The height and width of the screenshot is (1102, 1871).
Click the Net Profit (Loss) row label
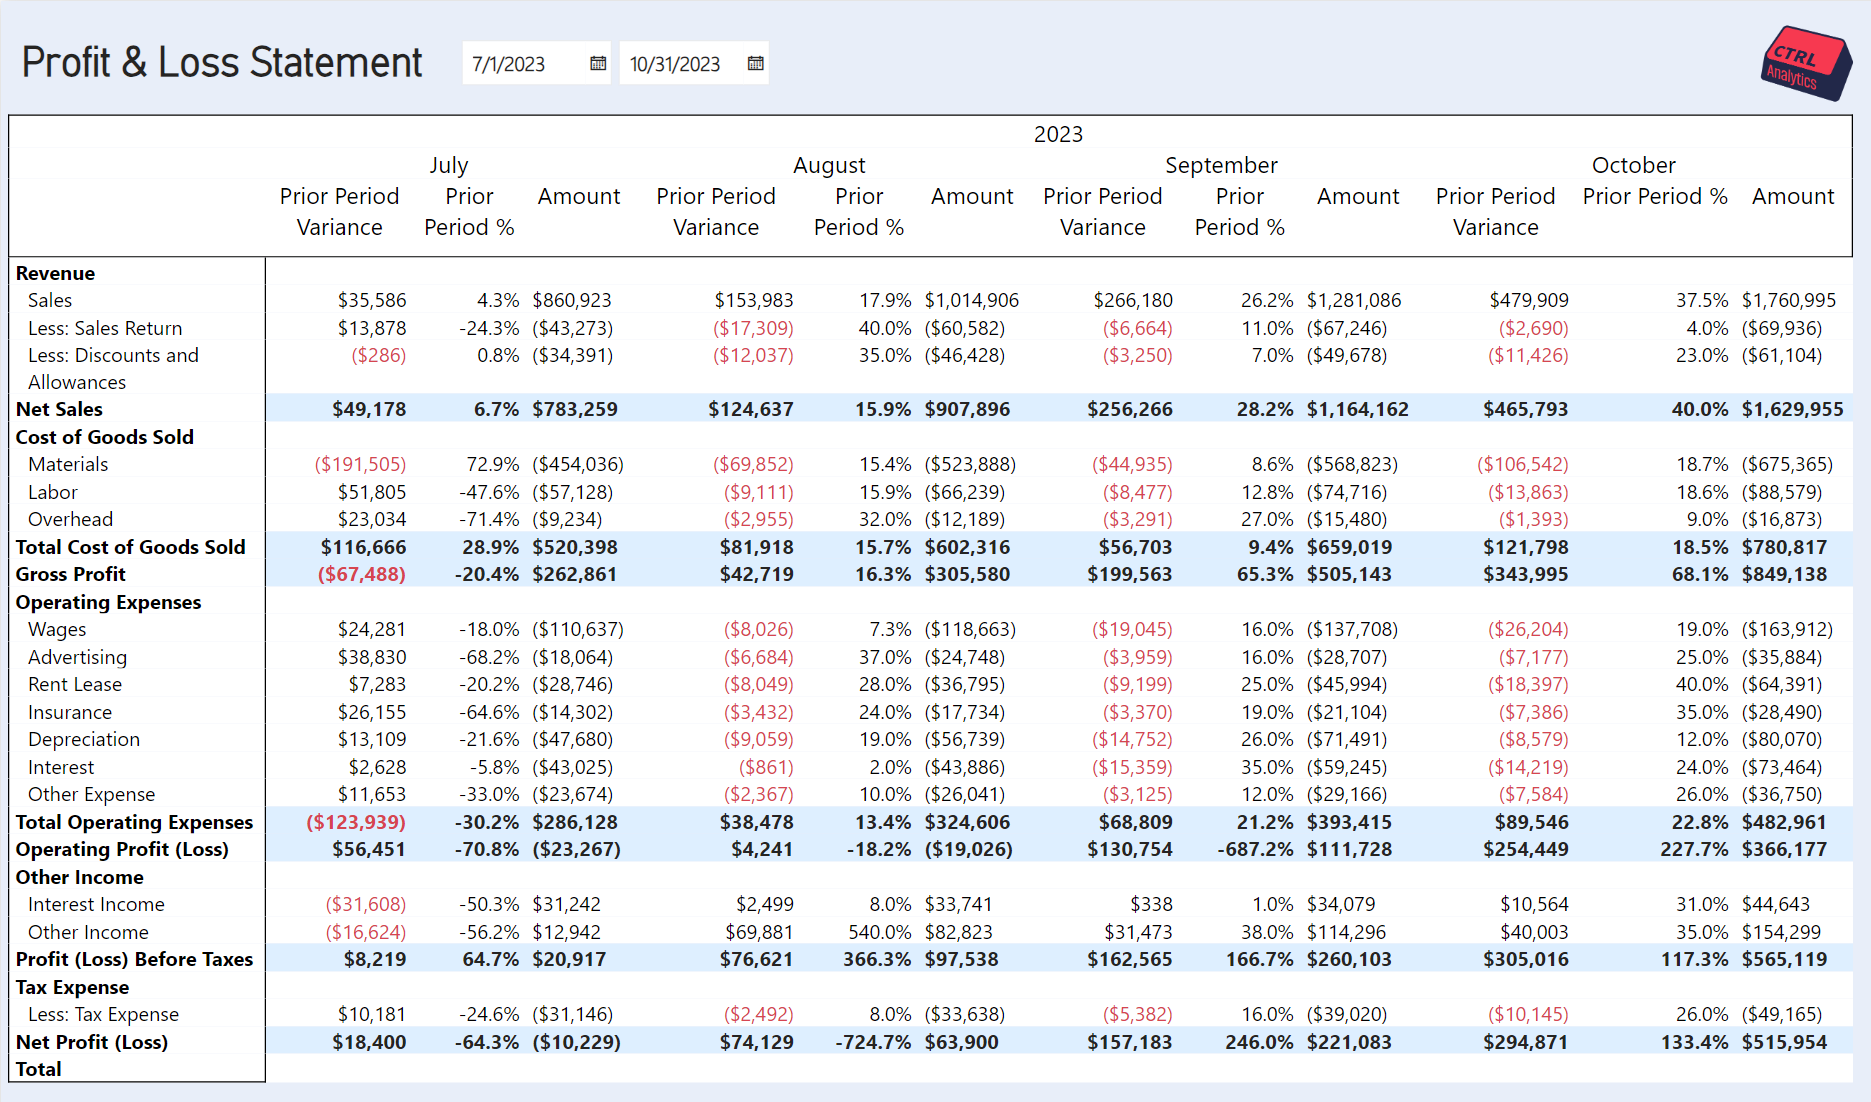click(x=92, y=1042)
